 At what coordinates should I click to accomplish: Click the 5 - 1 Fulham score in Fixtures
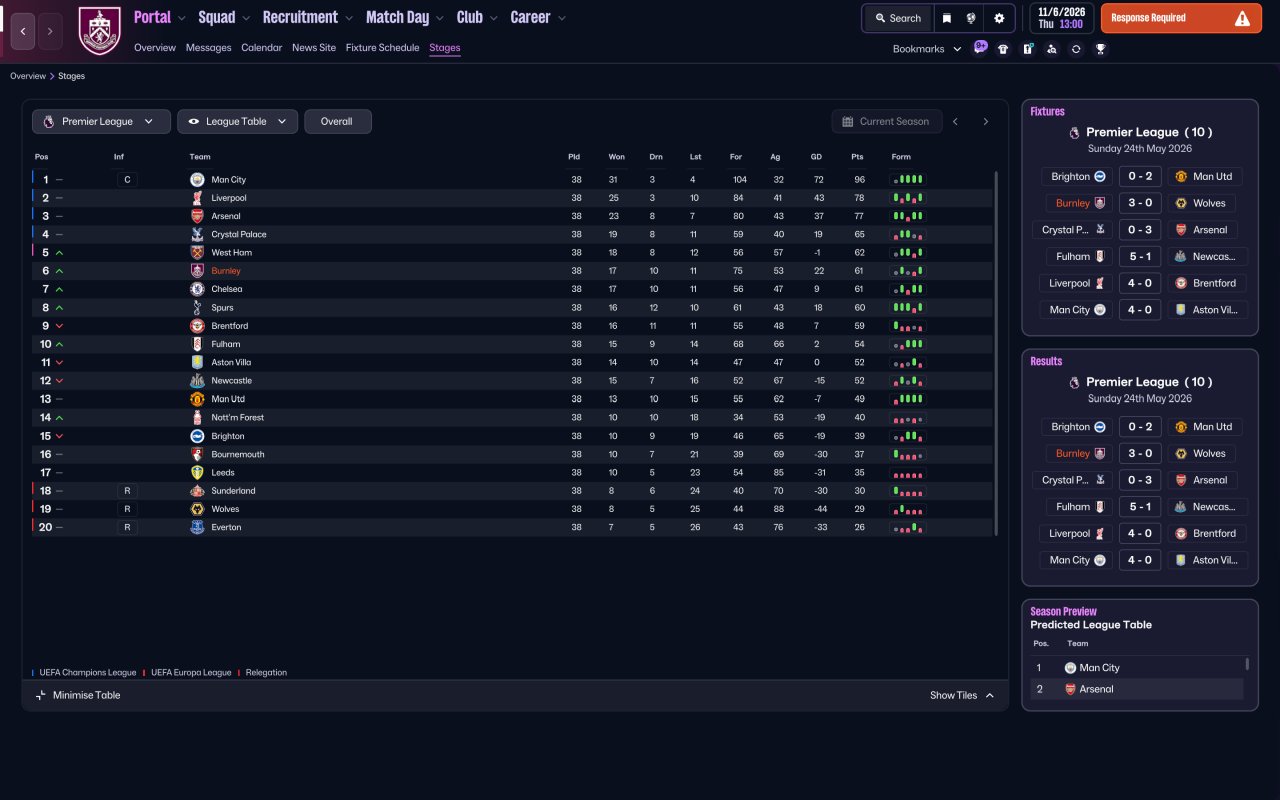pyautogui.click(x=1140, y=257)
